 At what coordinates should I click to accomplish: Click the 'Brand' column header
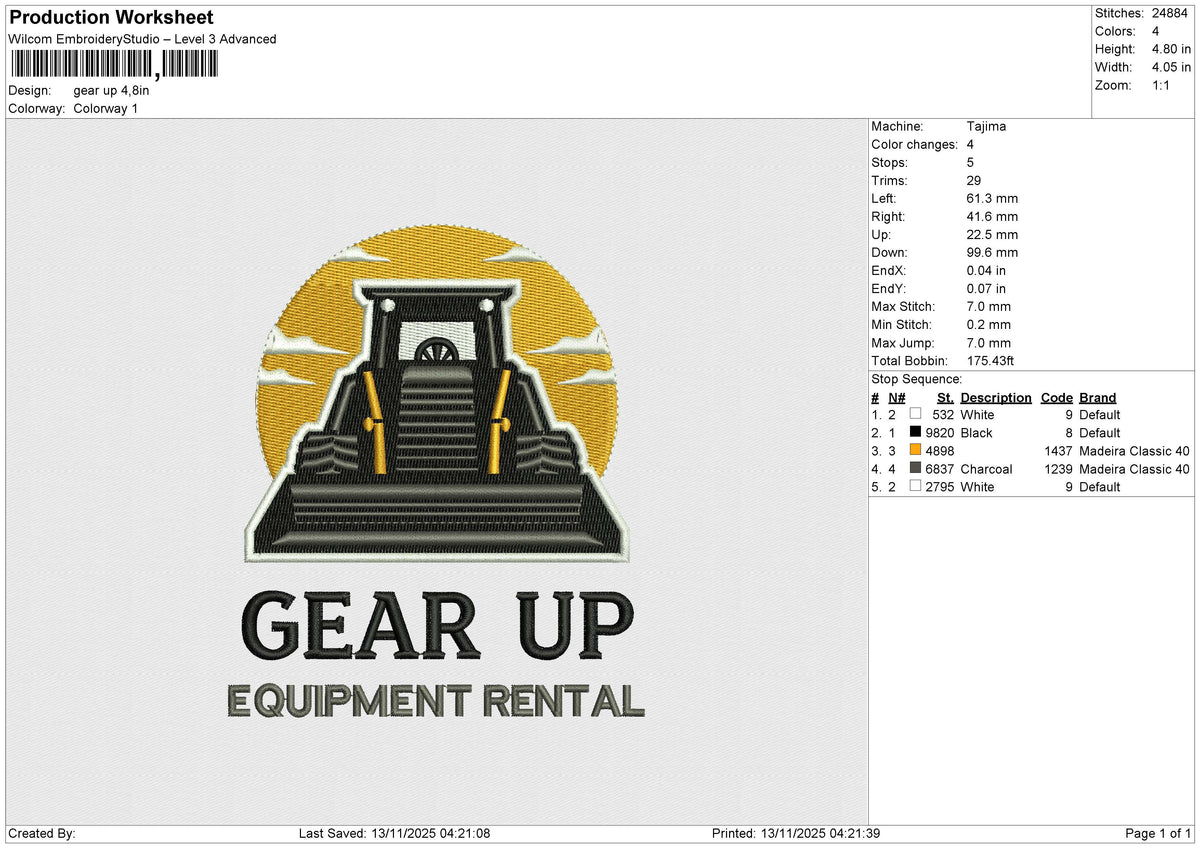click(x=1098, y=397)
